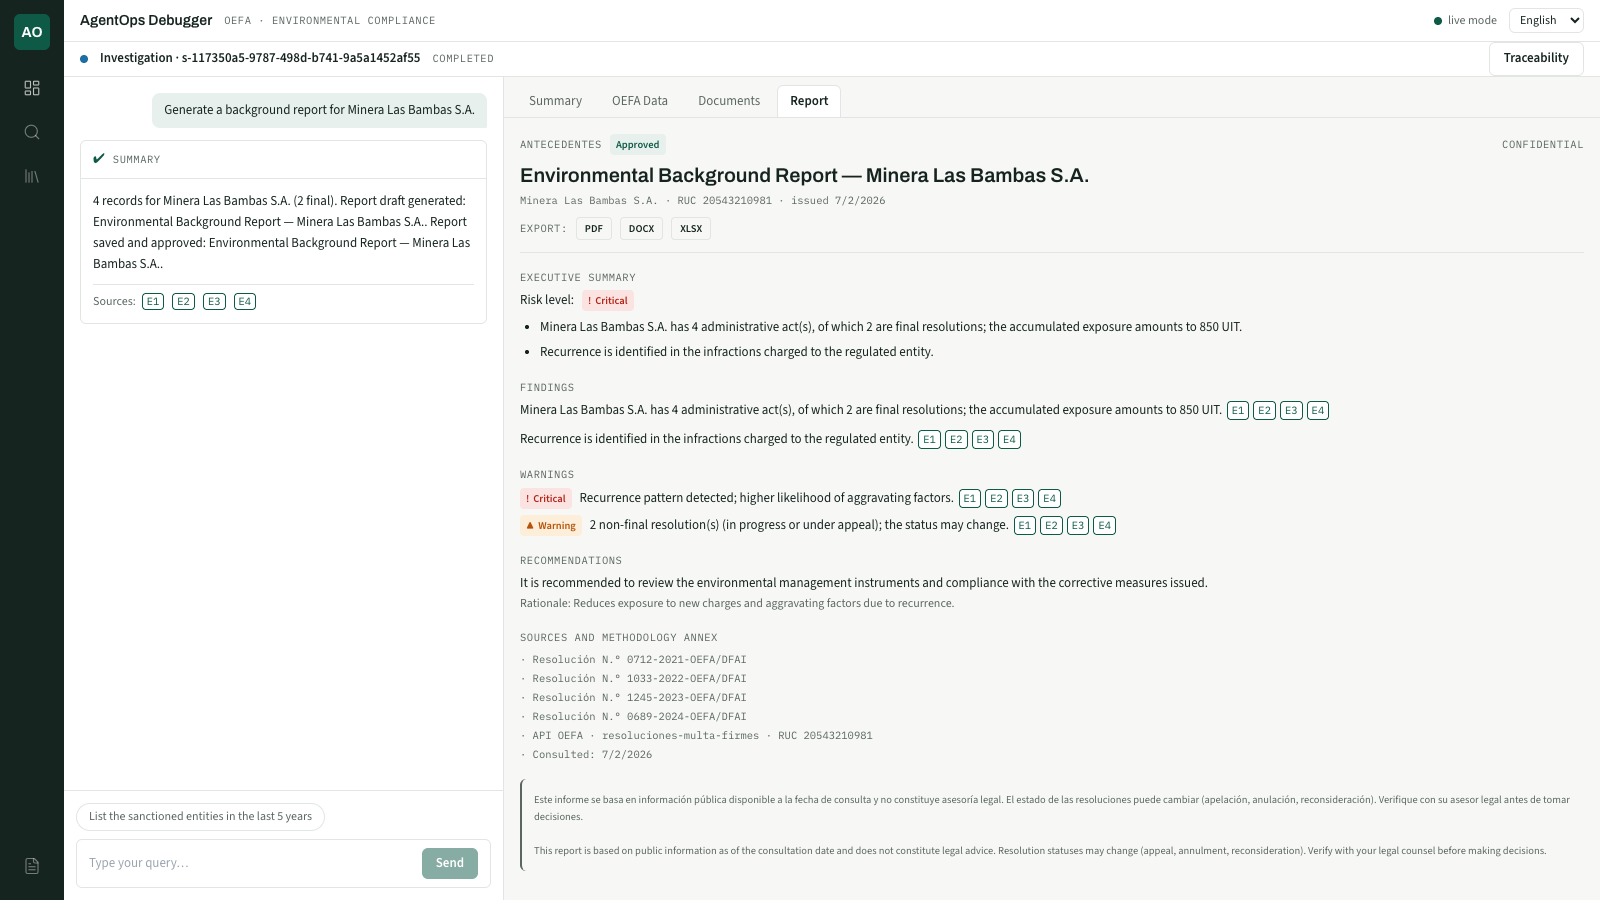Export the report as DOCX
Image resolution: width=1600 pixels, height=900 pixels.
642,229
